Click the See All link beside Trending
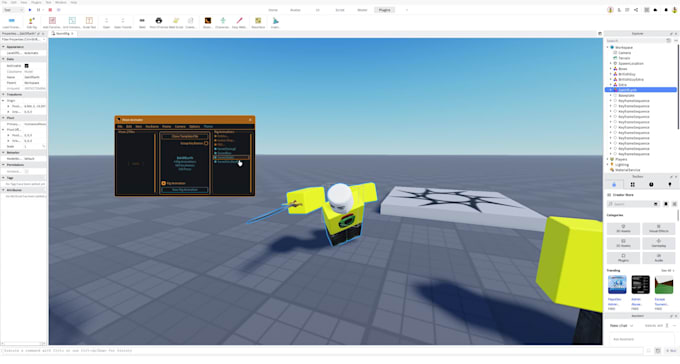The width and height of the screenshot is (680, 364). point(667,271)
